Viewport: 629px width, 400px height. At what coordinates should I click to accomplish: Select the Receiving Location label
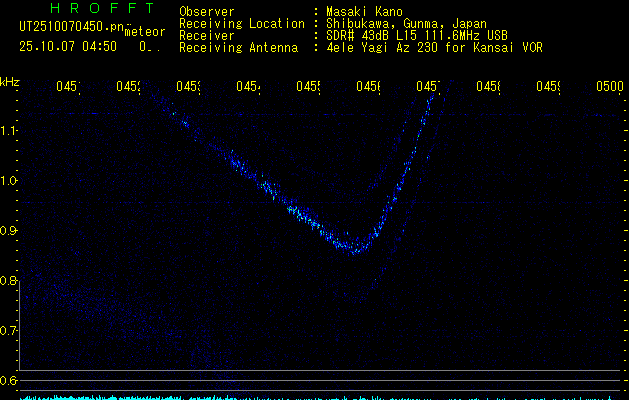point(241,23)
